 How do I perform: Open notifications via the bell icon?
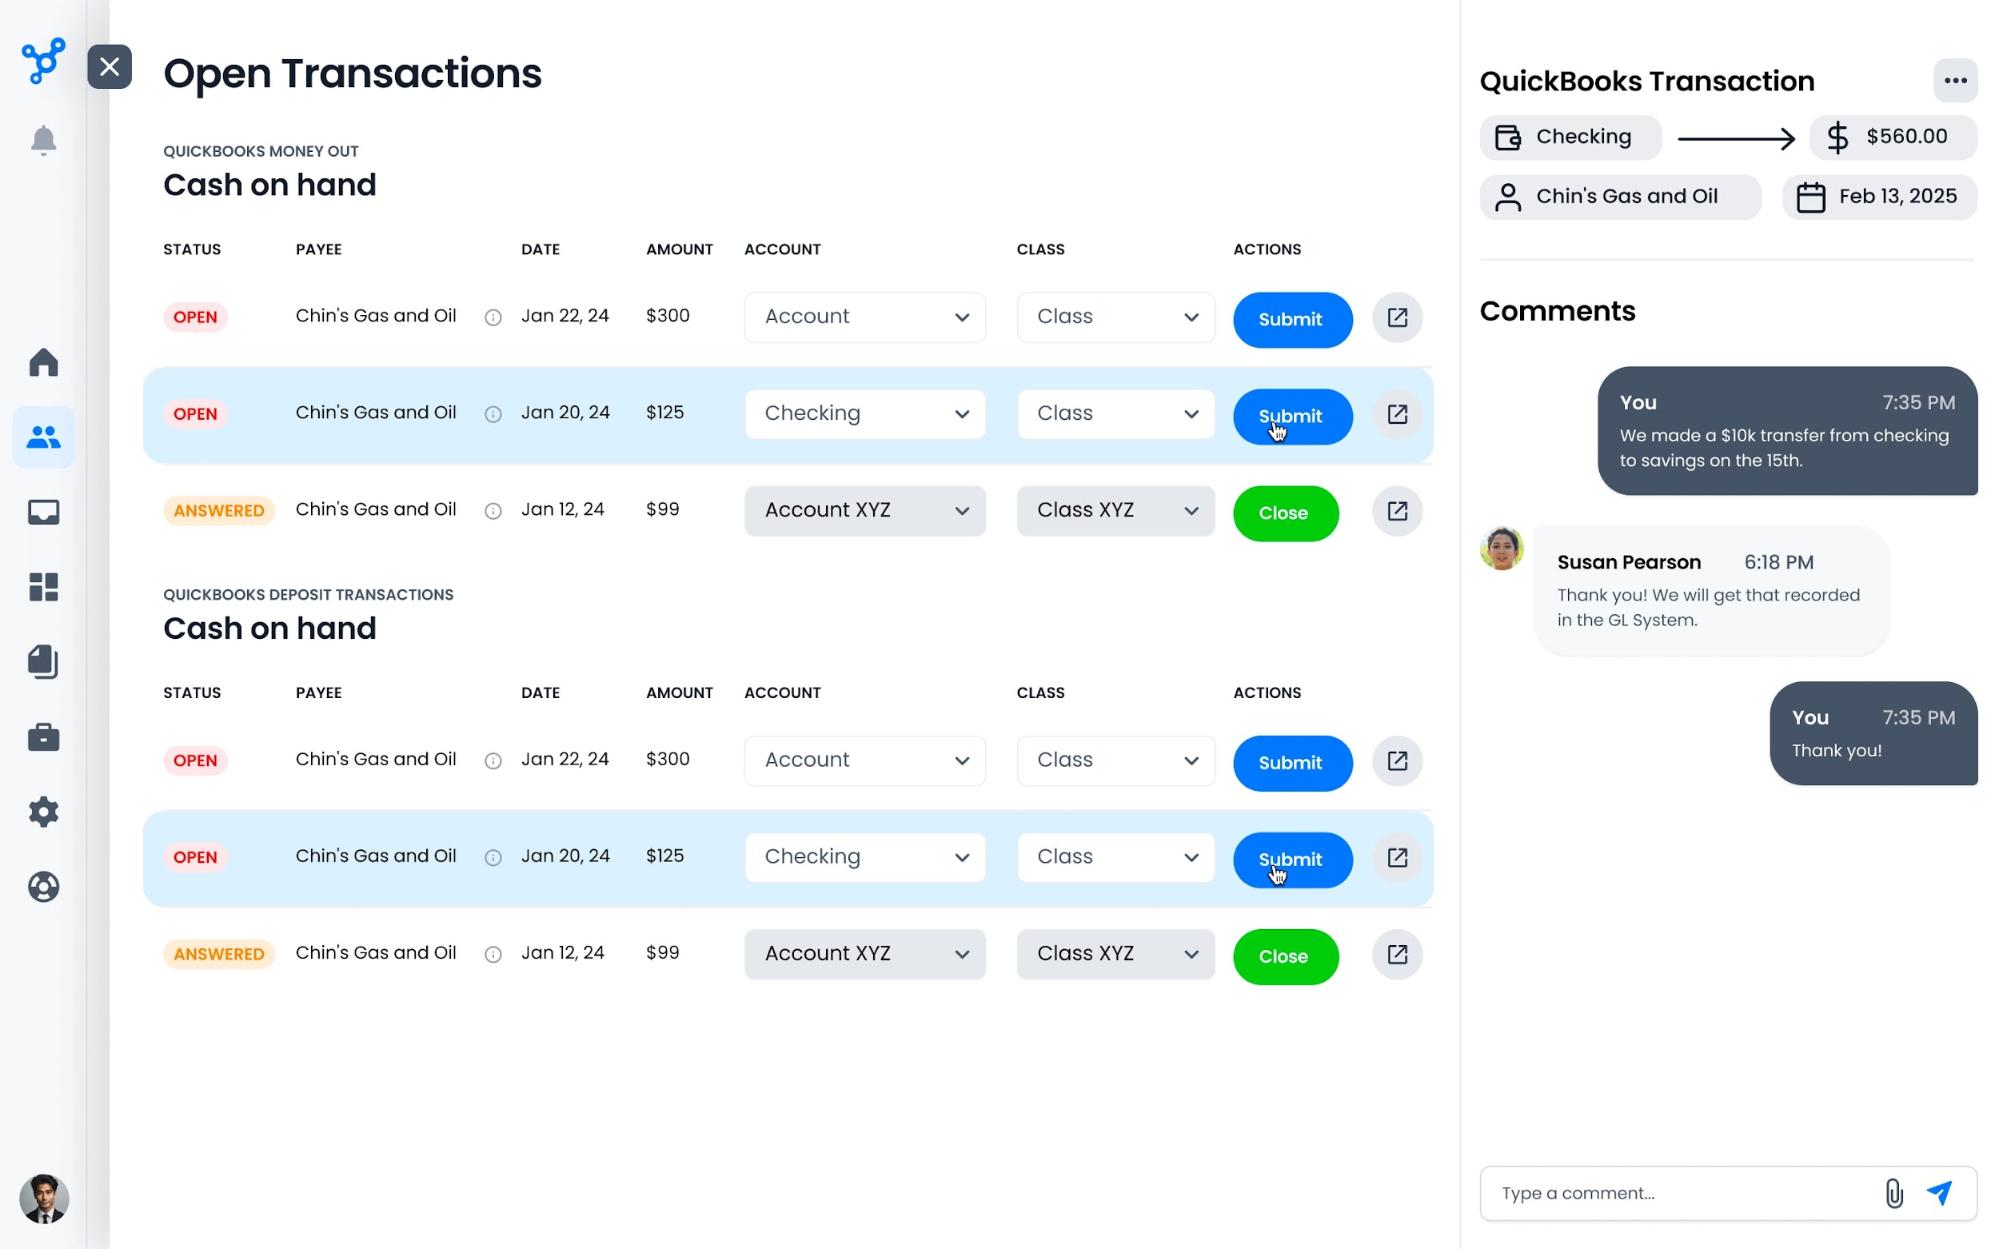(44, 139)
